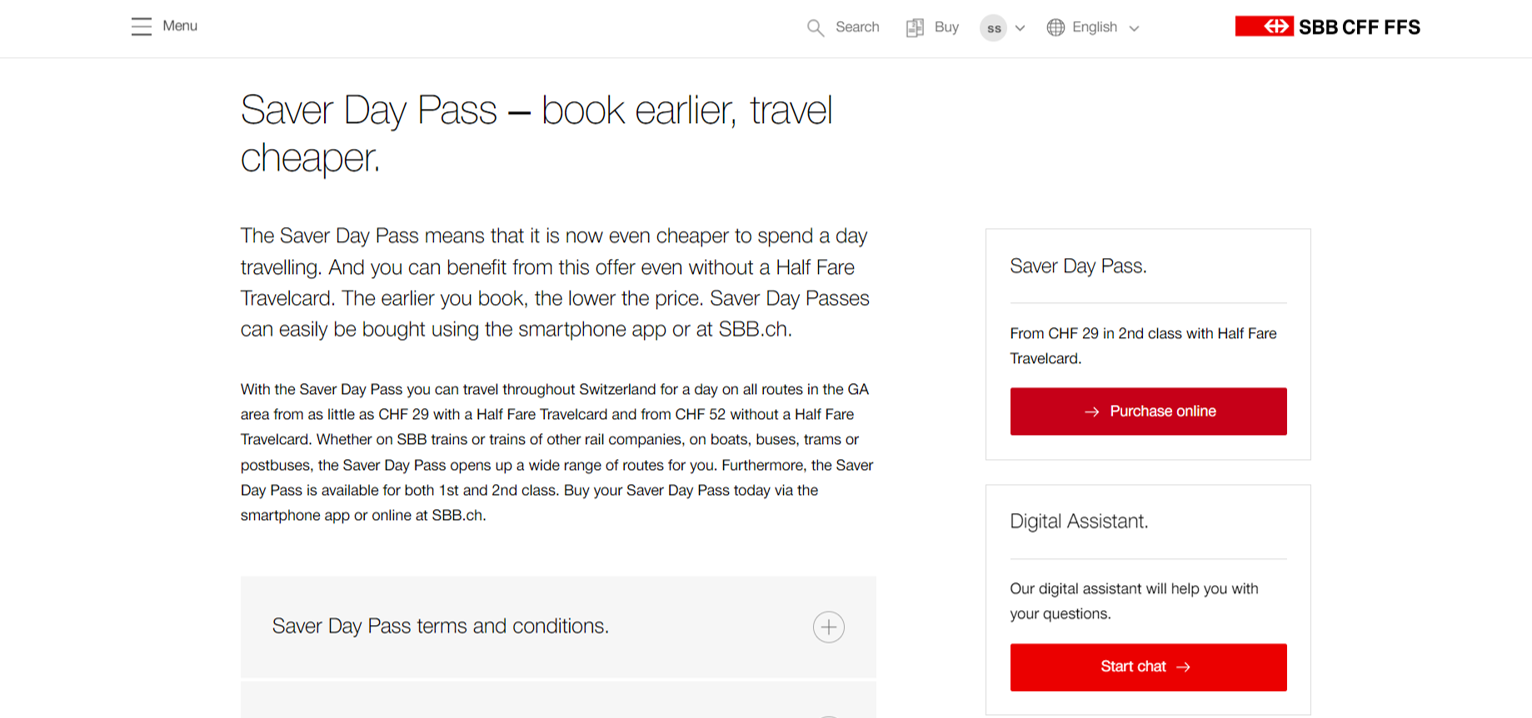
Task: Click the Purchase online button
Action: (x=1148, y=411)
